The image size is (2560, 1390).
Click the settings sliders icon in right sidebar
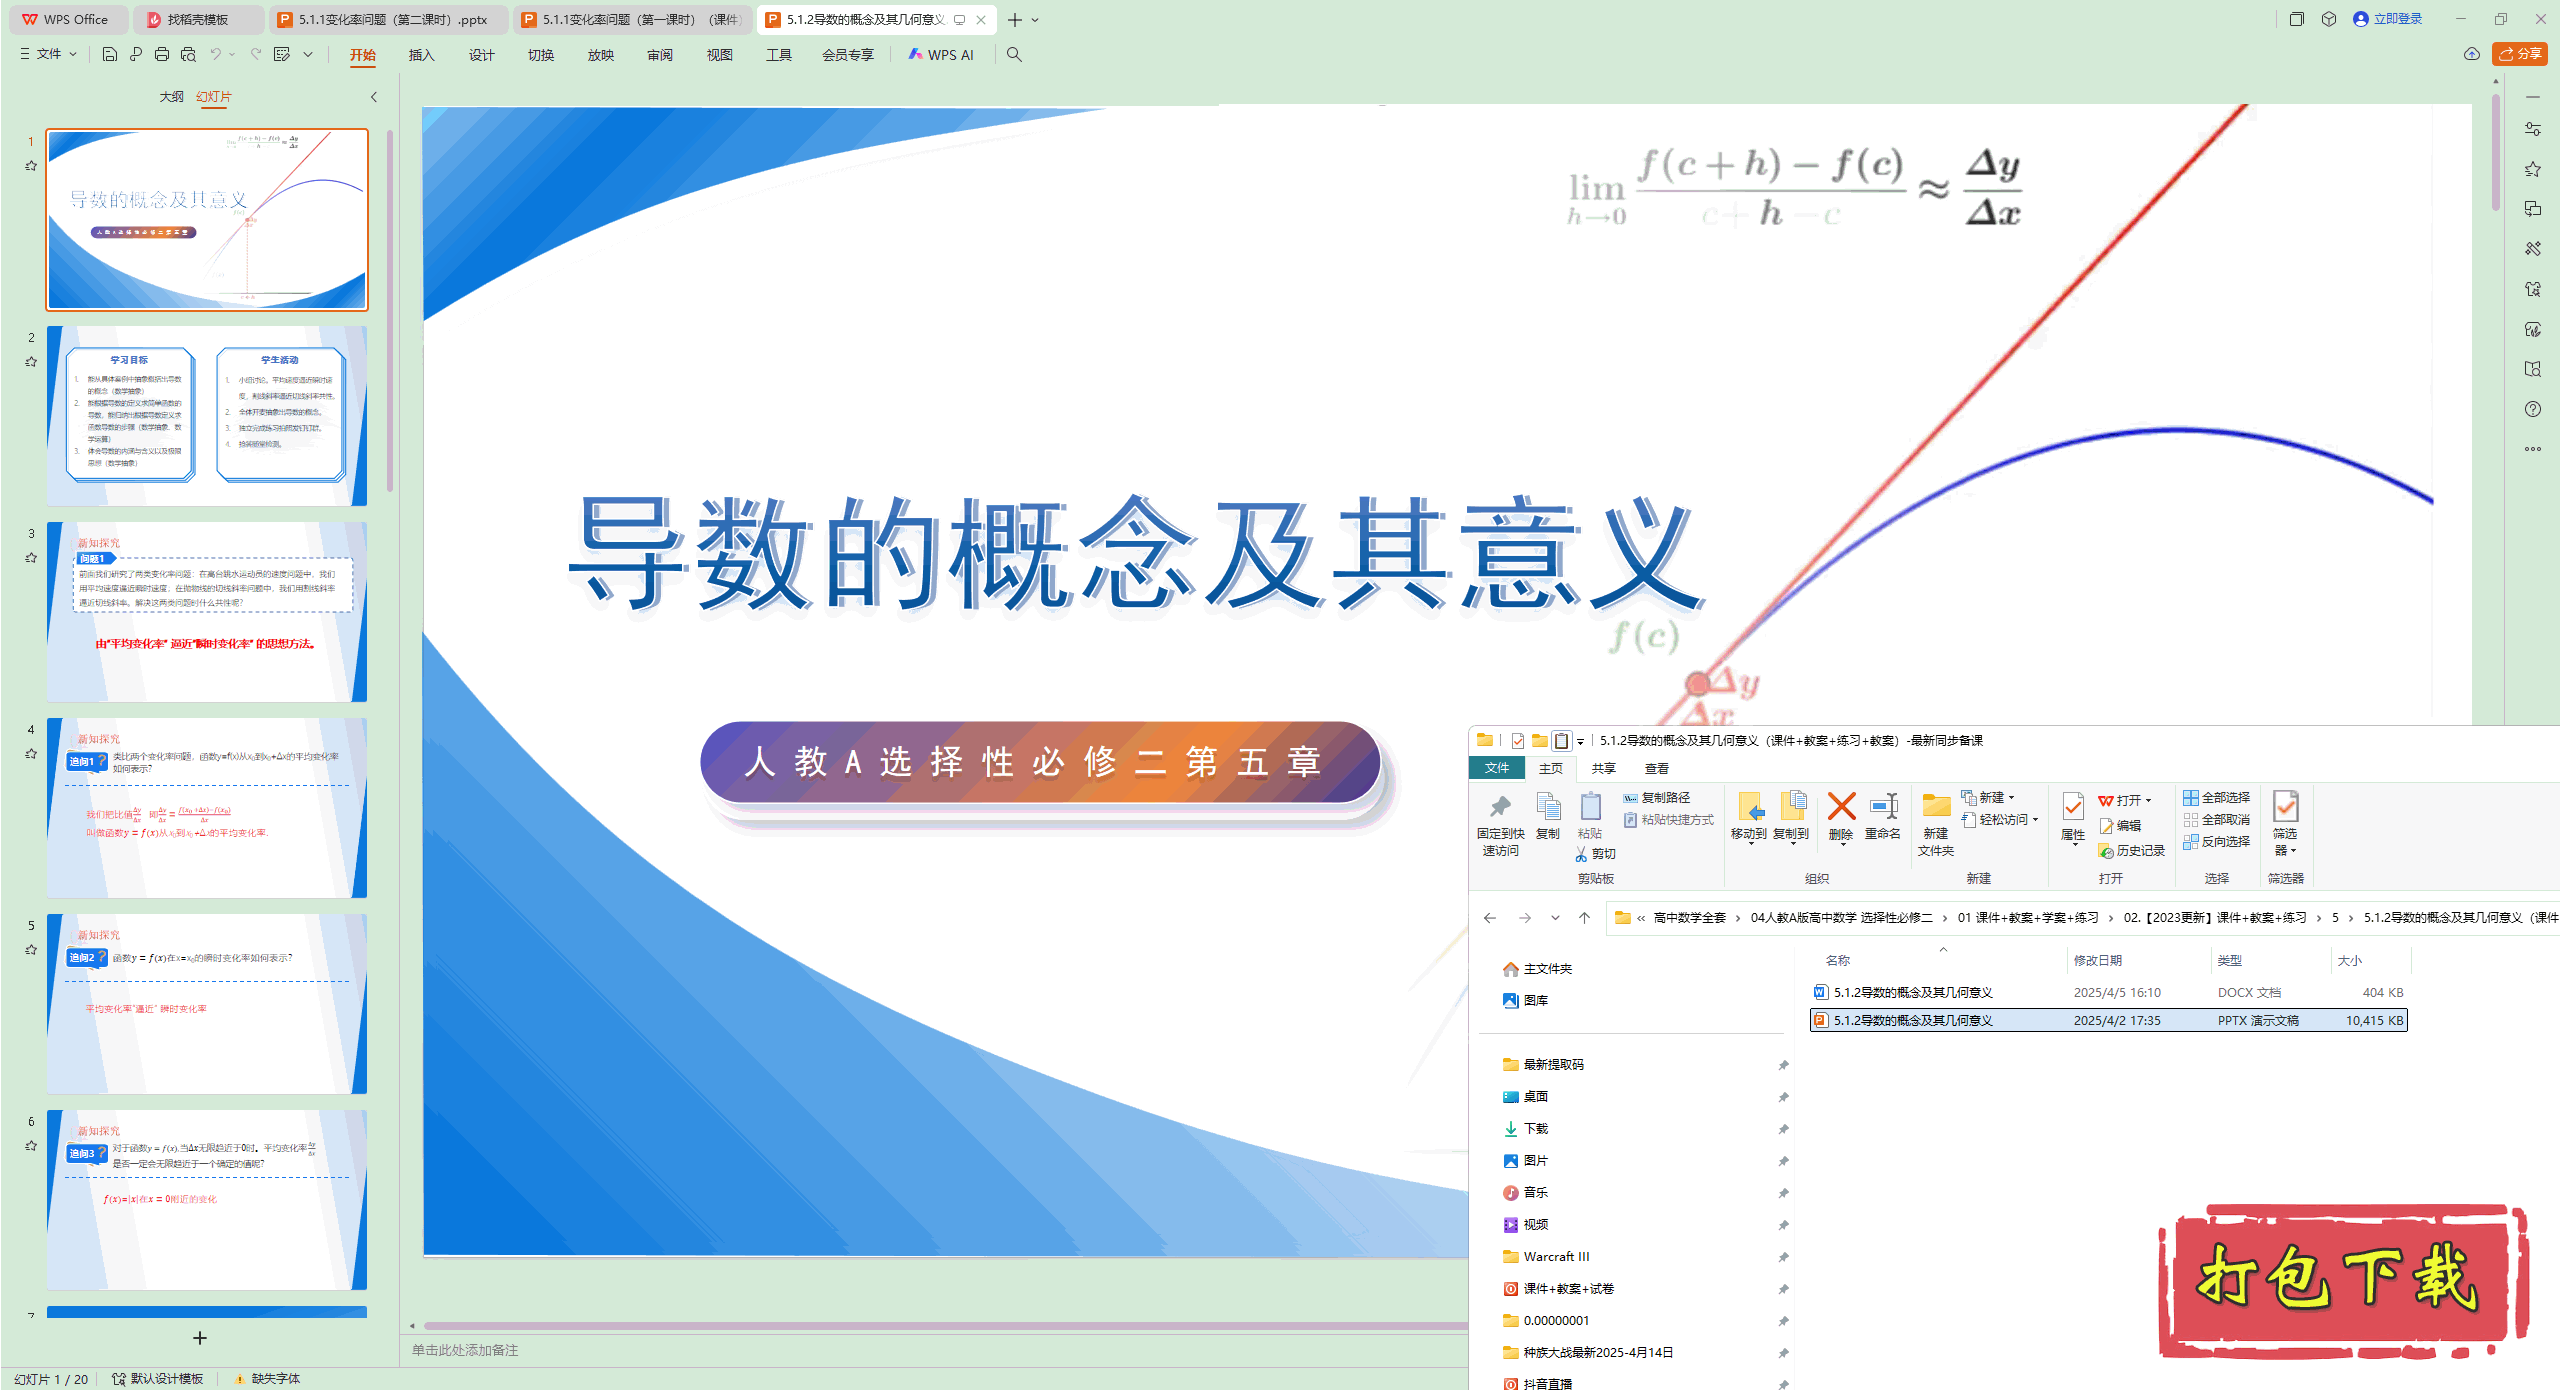coord(2532,129)
